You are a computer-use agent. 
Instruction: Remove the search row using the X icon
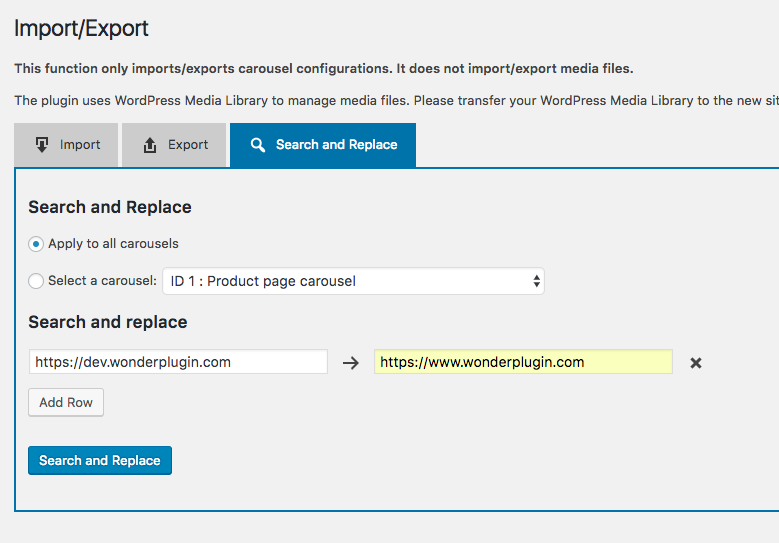tap(696, 363)
